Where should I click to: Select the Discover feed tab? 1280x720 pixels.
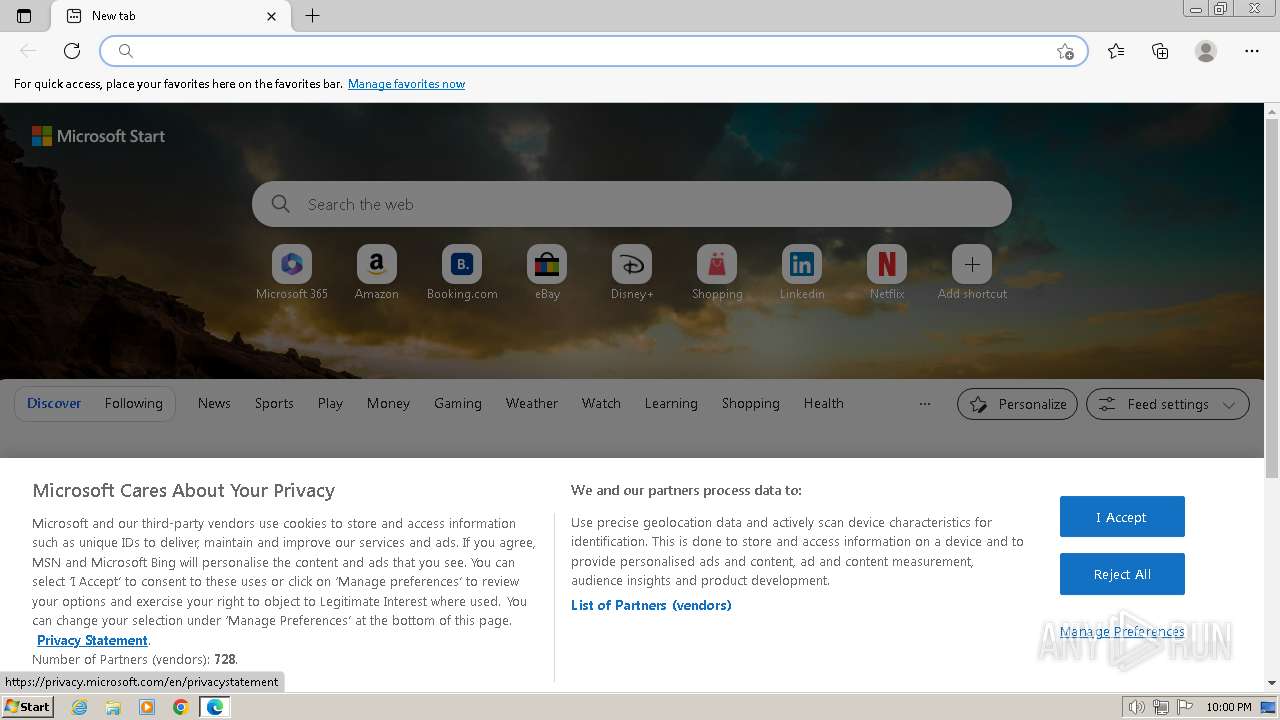click(54, 403)
